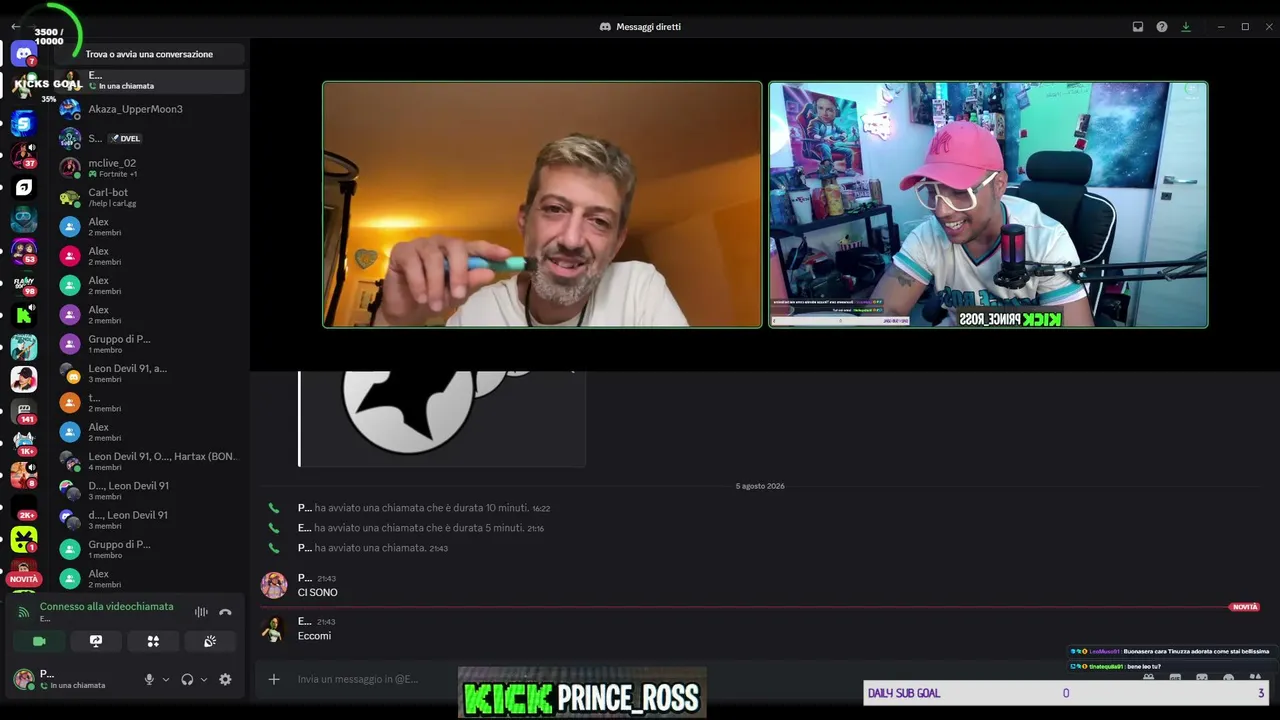Open own profile avatar panel

tap(23, 679)
